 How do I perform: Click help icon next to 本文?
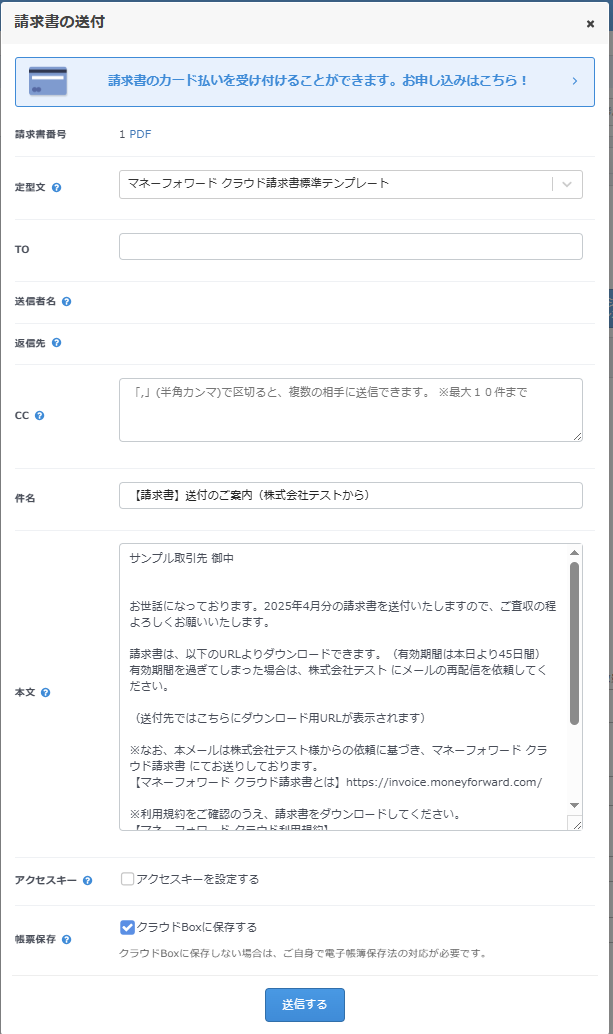click(45, 692)
